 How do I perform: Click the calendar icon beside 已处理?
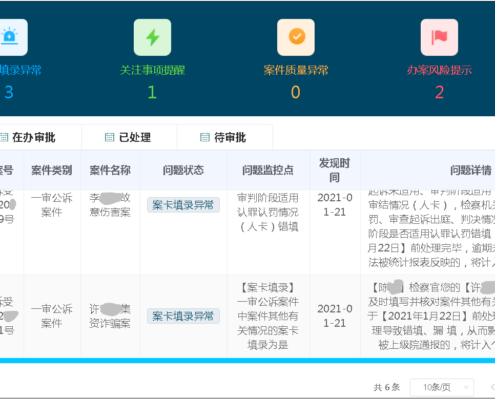click(109, 137)
